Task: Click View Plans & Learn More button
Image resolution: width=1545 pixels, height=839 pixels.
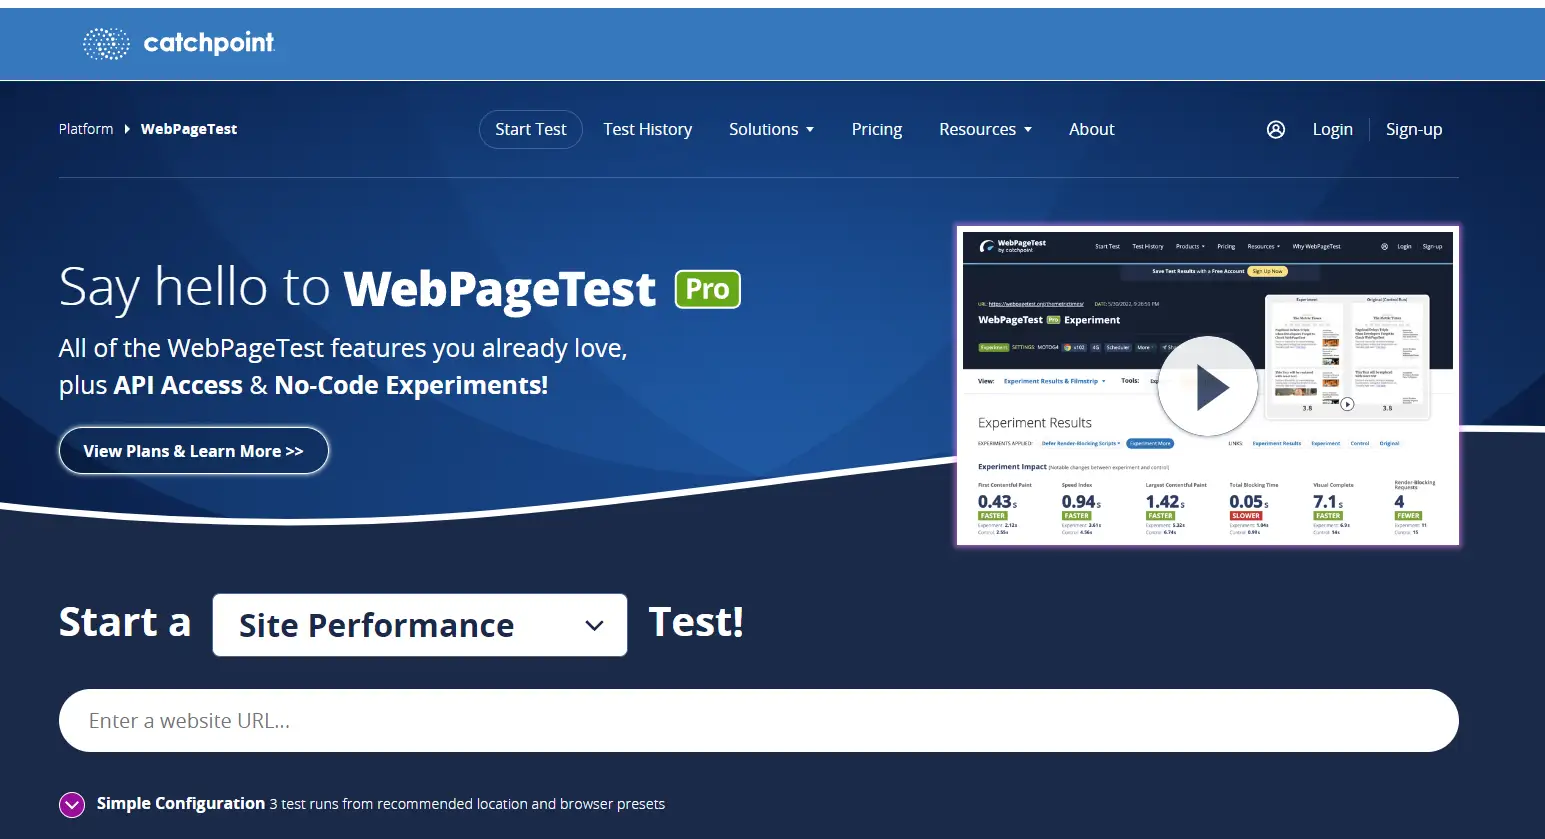Action: click(x=194, y=451)
